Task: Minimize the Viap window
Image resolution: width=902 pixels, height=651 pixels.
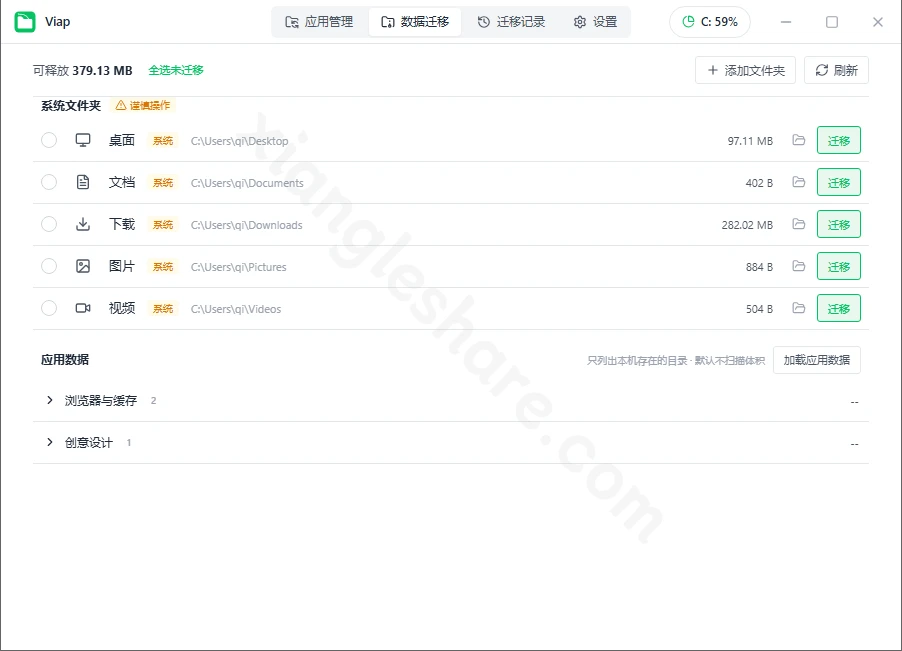Action: (x=786, y=22)
